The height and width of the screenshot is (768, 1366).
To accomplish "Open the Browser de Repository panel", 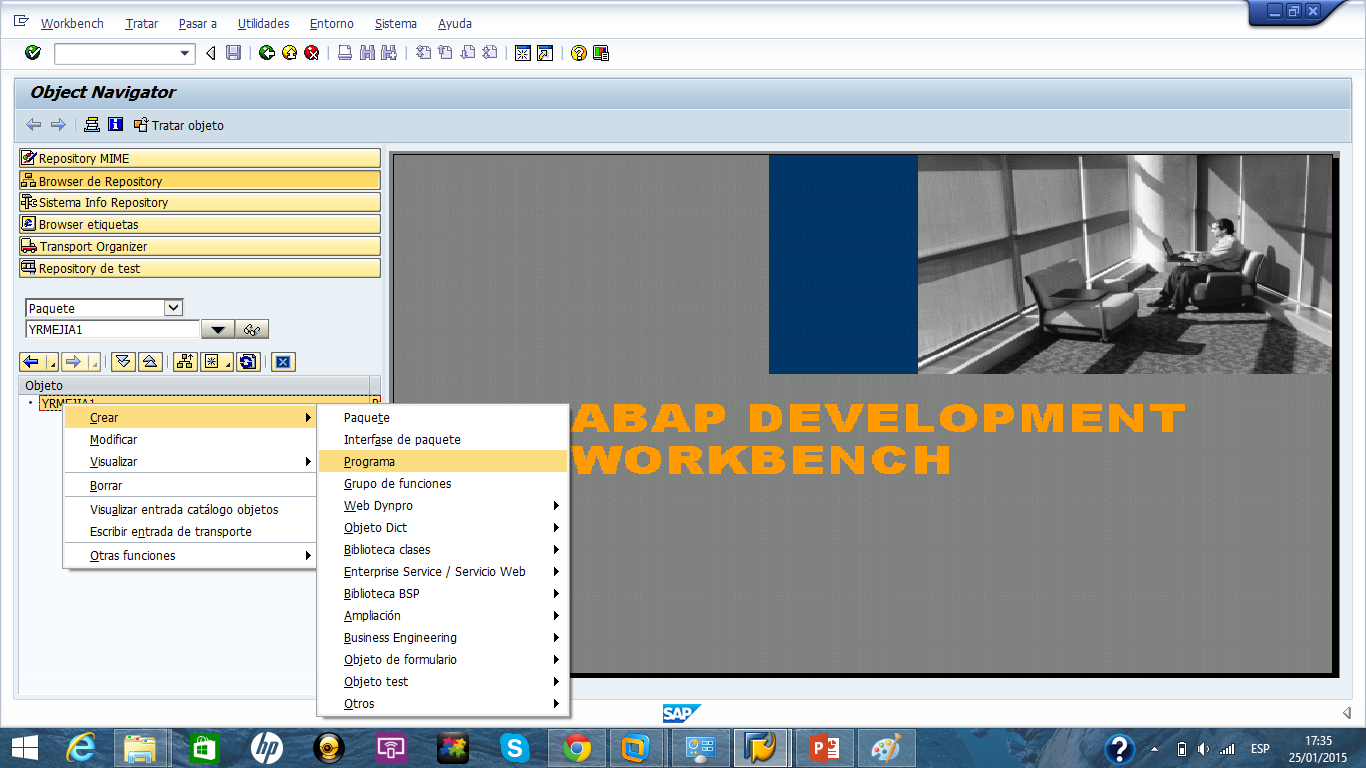I will pyautogui.click(x=200, y=180).
